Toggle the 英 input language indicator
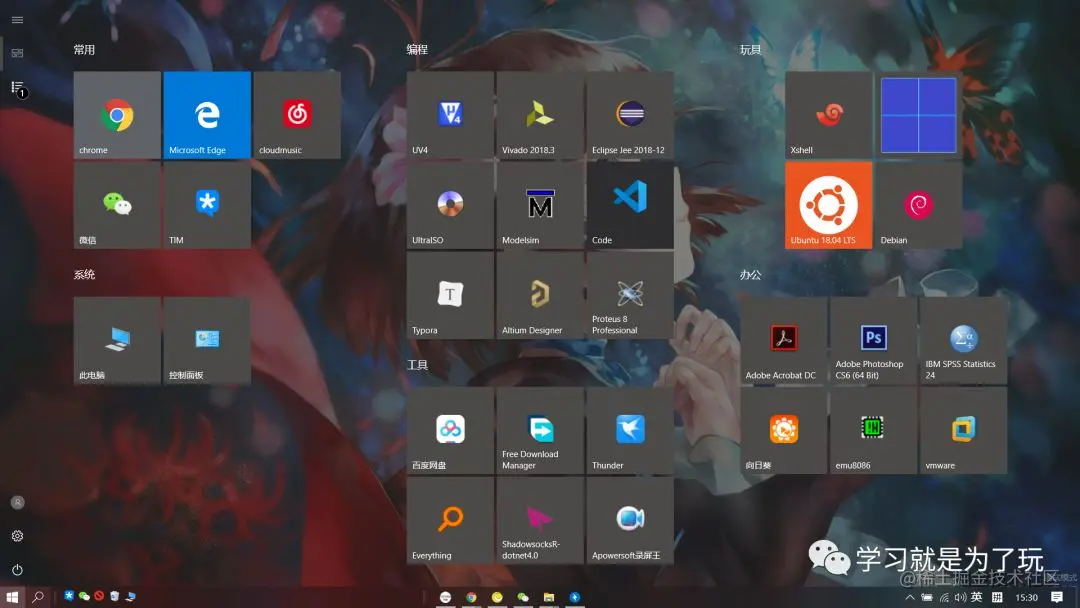The image size is (1080, 608). 977,598
